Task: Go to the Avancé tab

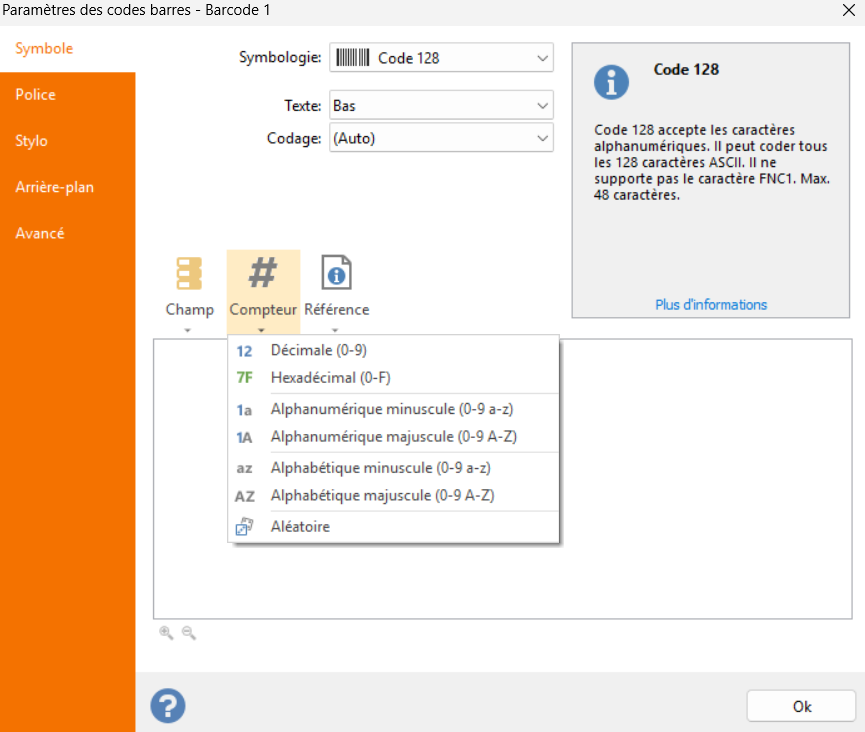Action: [x=40, y=233]
